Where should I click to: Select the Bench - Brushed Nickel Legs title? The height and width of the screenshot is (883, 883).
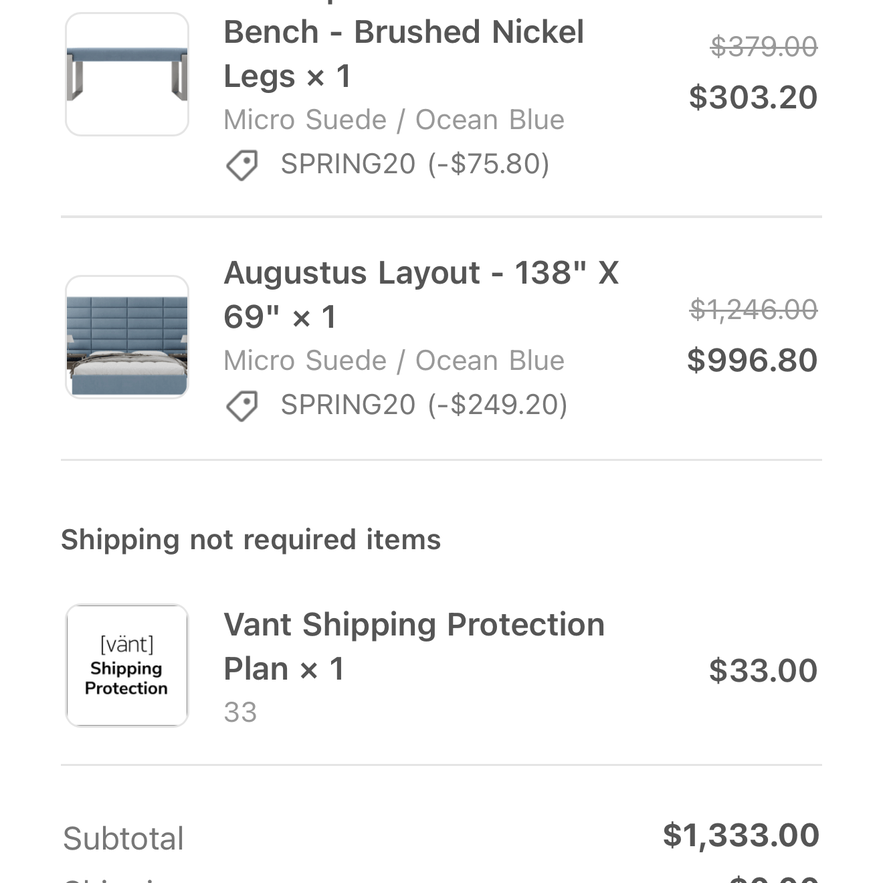click(x=403, y=53)
